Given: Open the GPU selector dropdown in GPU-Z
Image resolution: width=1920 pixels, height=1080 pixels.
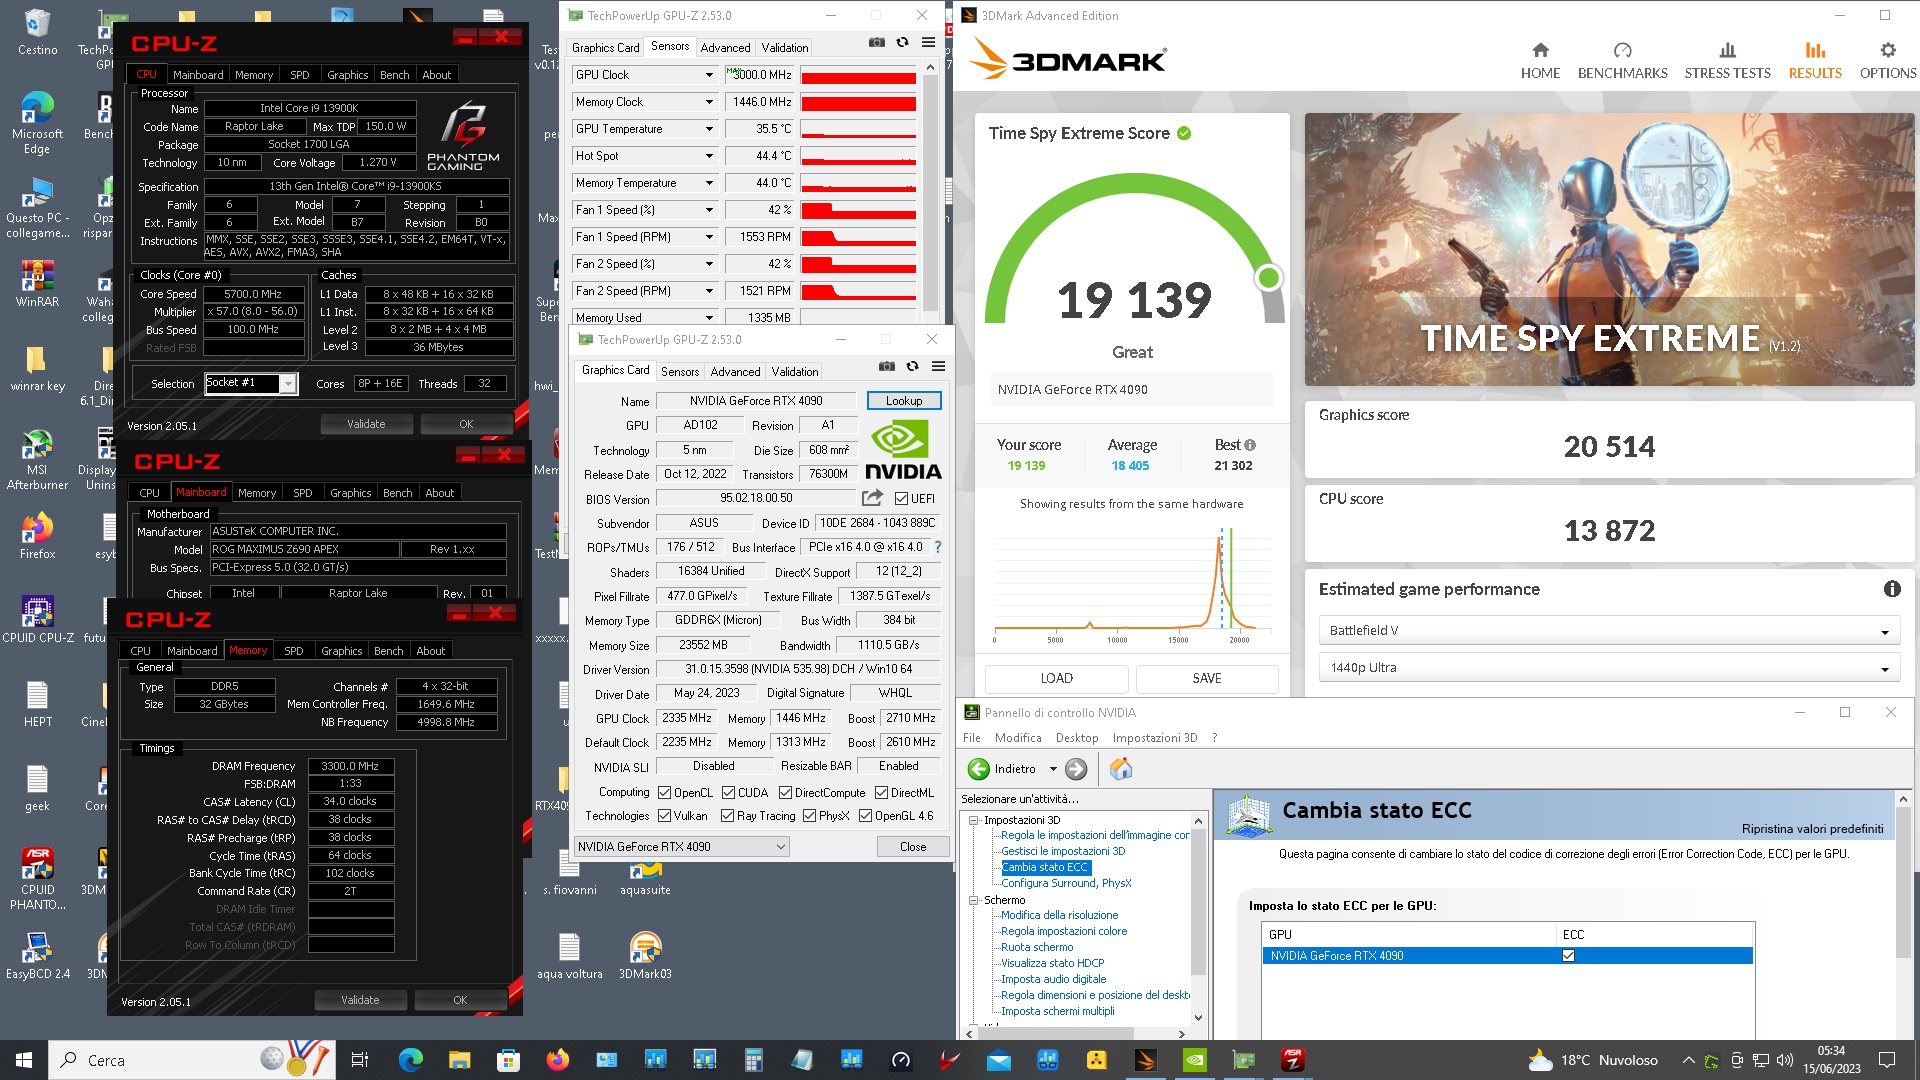Looking at the screenshot, I should [x=681, y=847].
